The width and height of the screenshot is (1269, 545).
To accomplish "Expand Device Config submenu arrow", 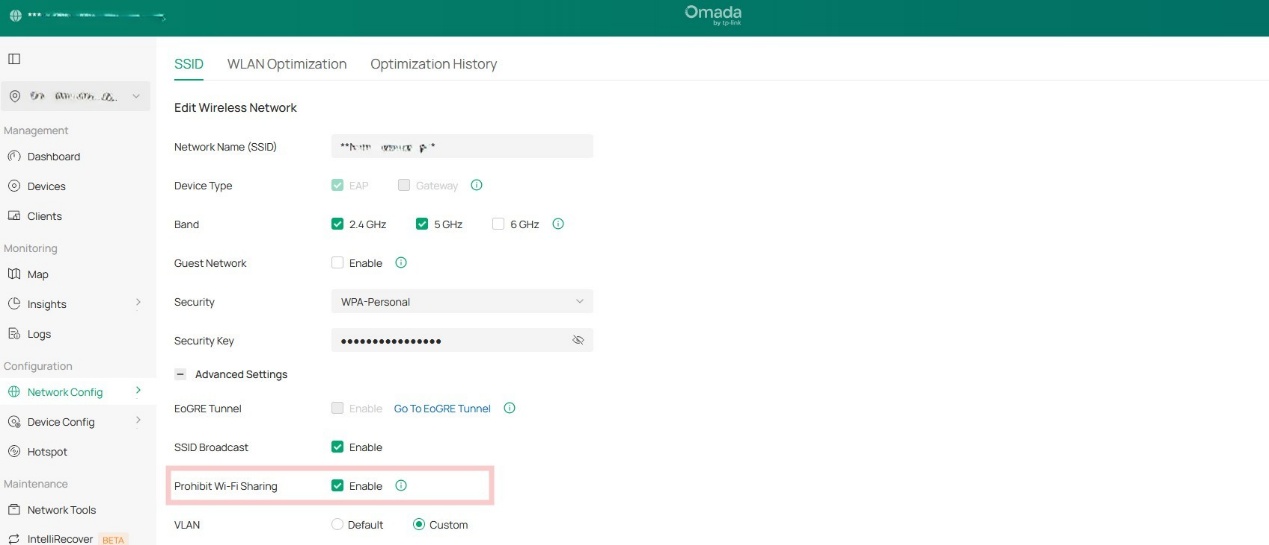I will tap(138, 421).
